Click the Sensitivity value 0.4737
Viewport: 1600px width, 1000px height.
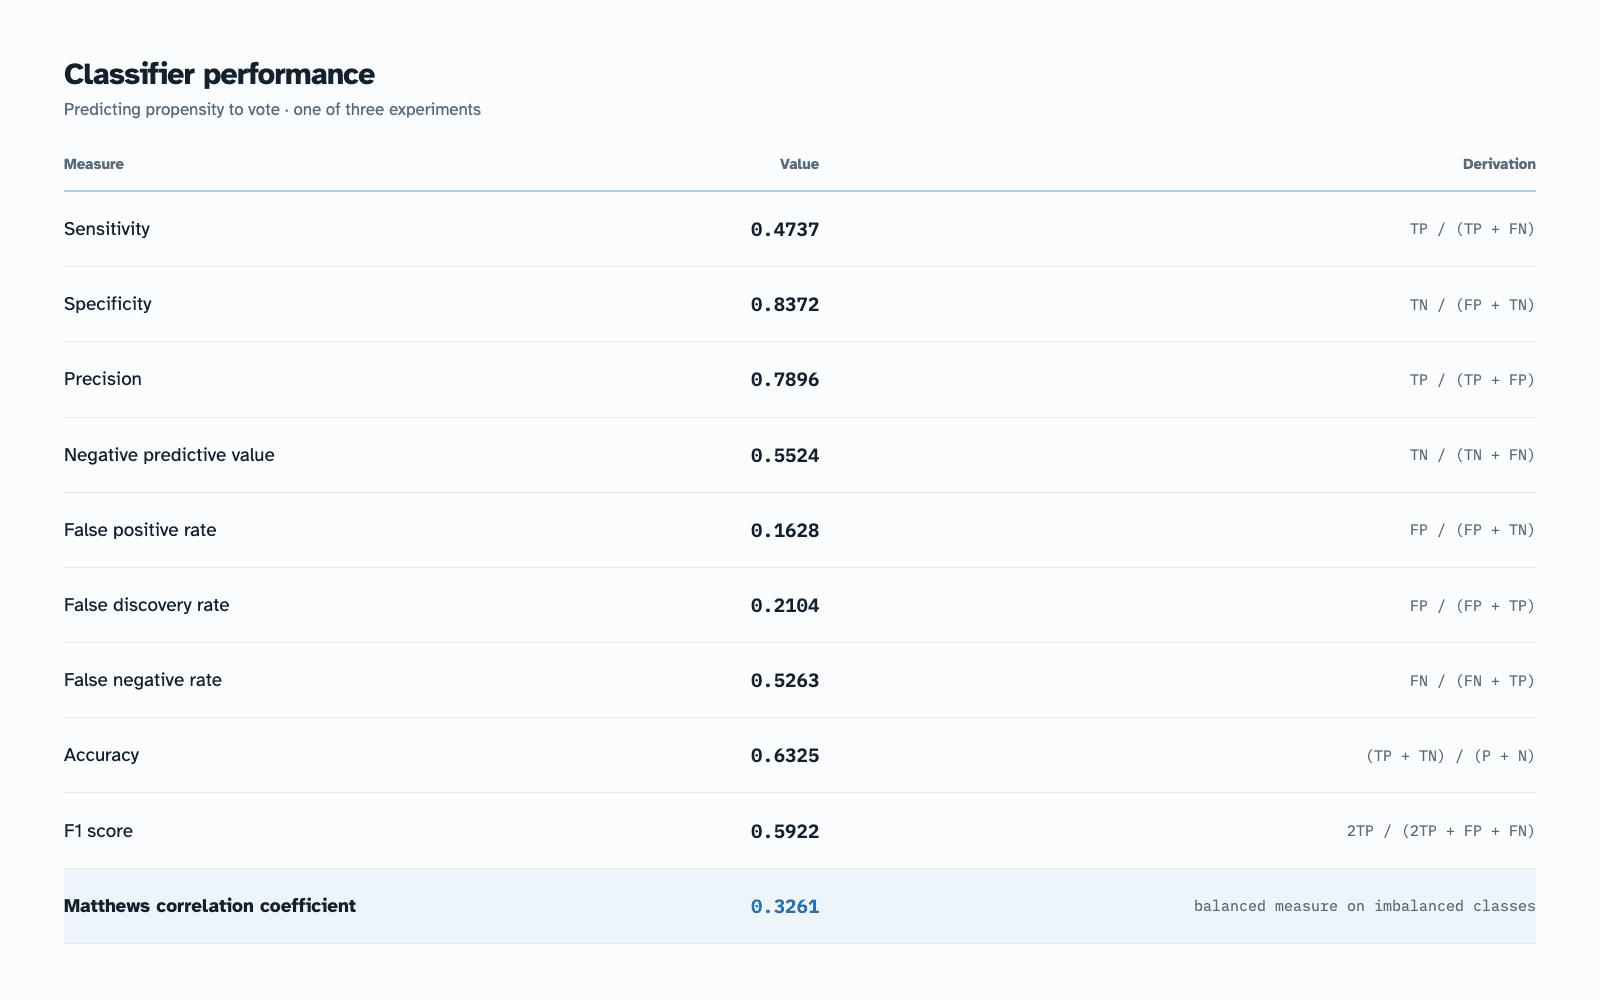pyautogui.click(x=785, y=230)
